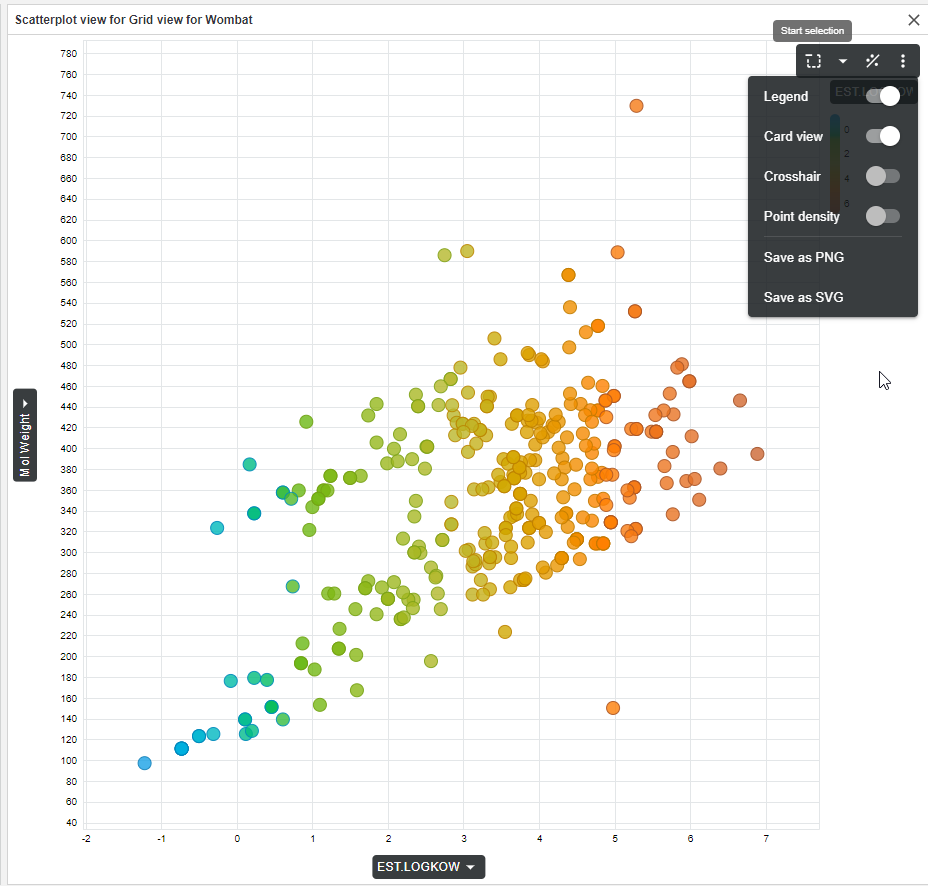Activate the Start selection rectangle tool
This screenshot has height=886, width=928.
[814, 61]
